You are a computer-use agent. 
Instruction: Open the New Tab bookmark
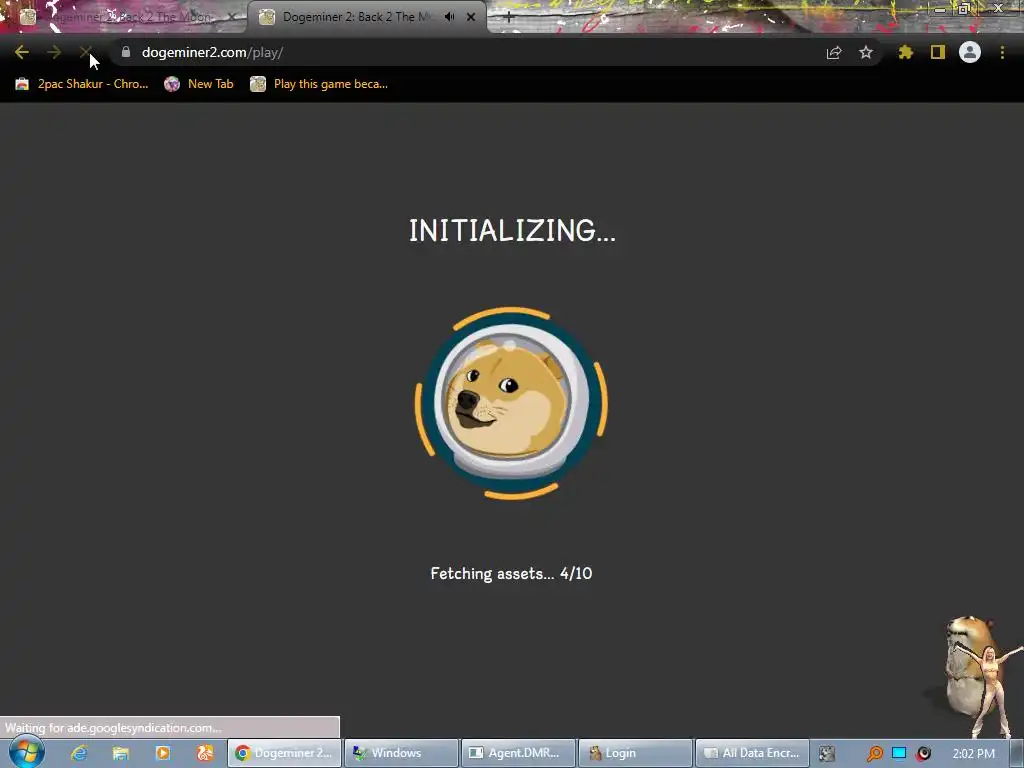(199, 84)
